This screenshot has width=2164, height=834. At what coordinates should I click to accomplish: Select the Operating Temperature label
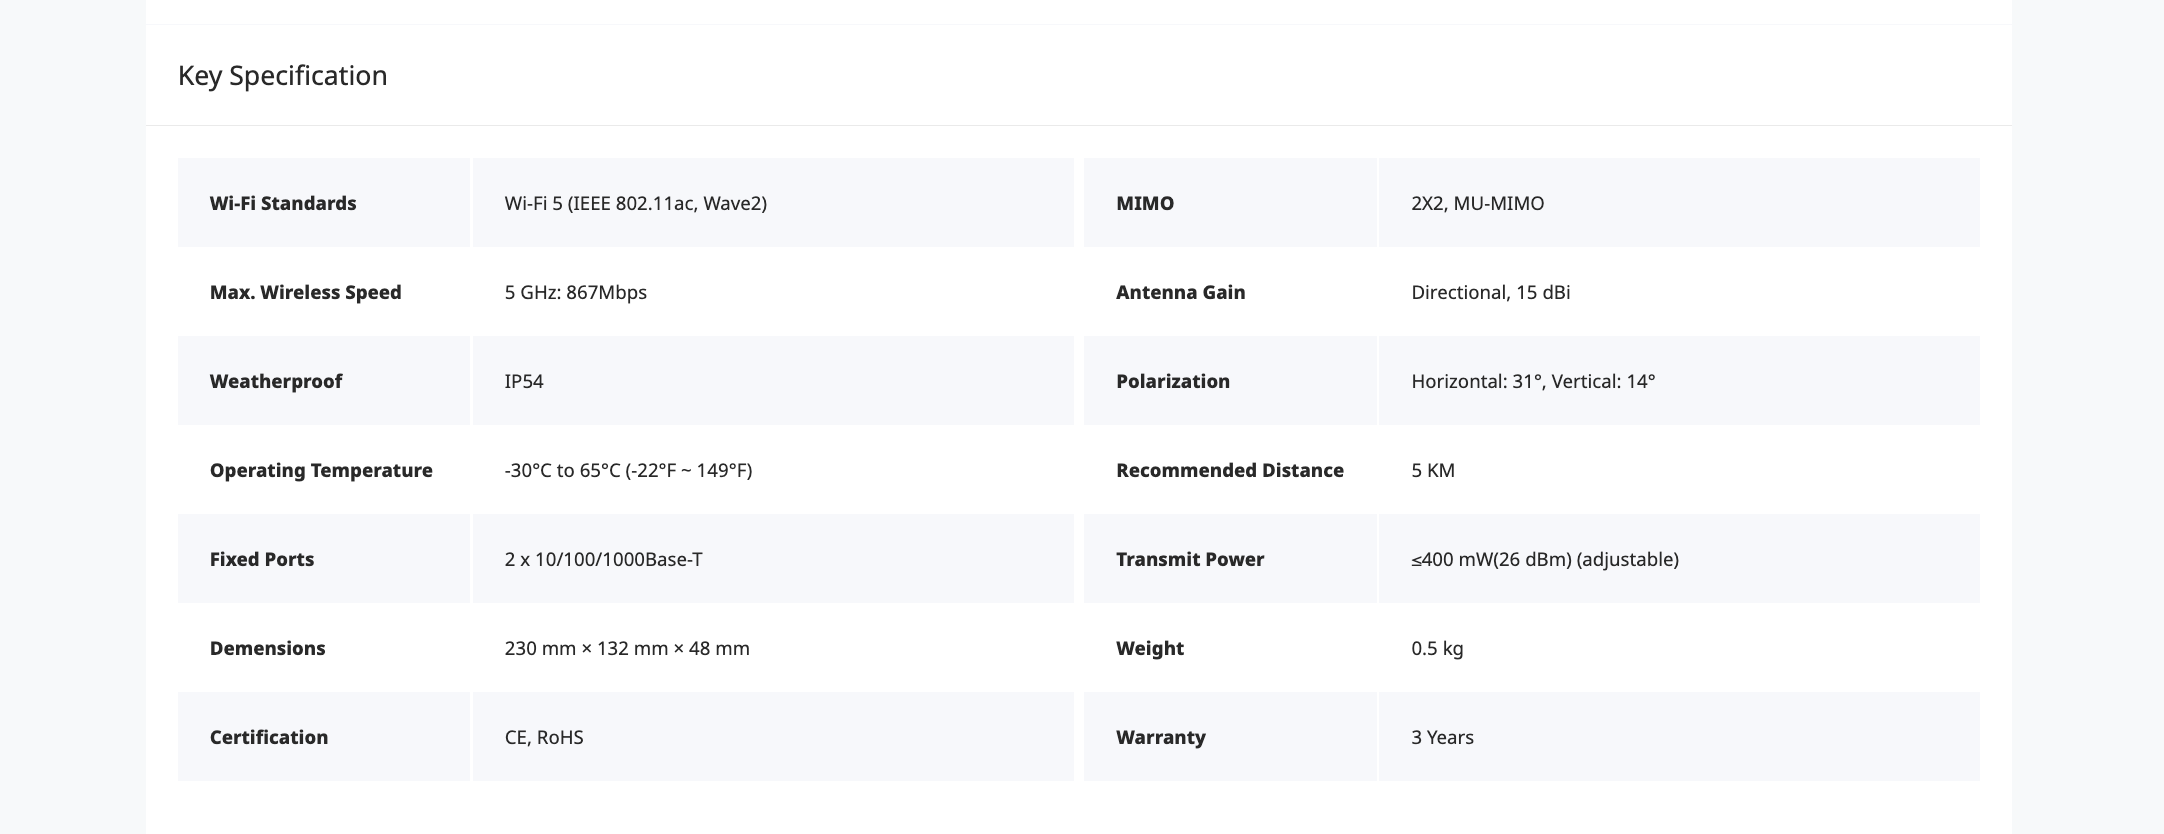click(x=321, y=470)
